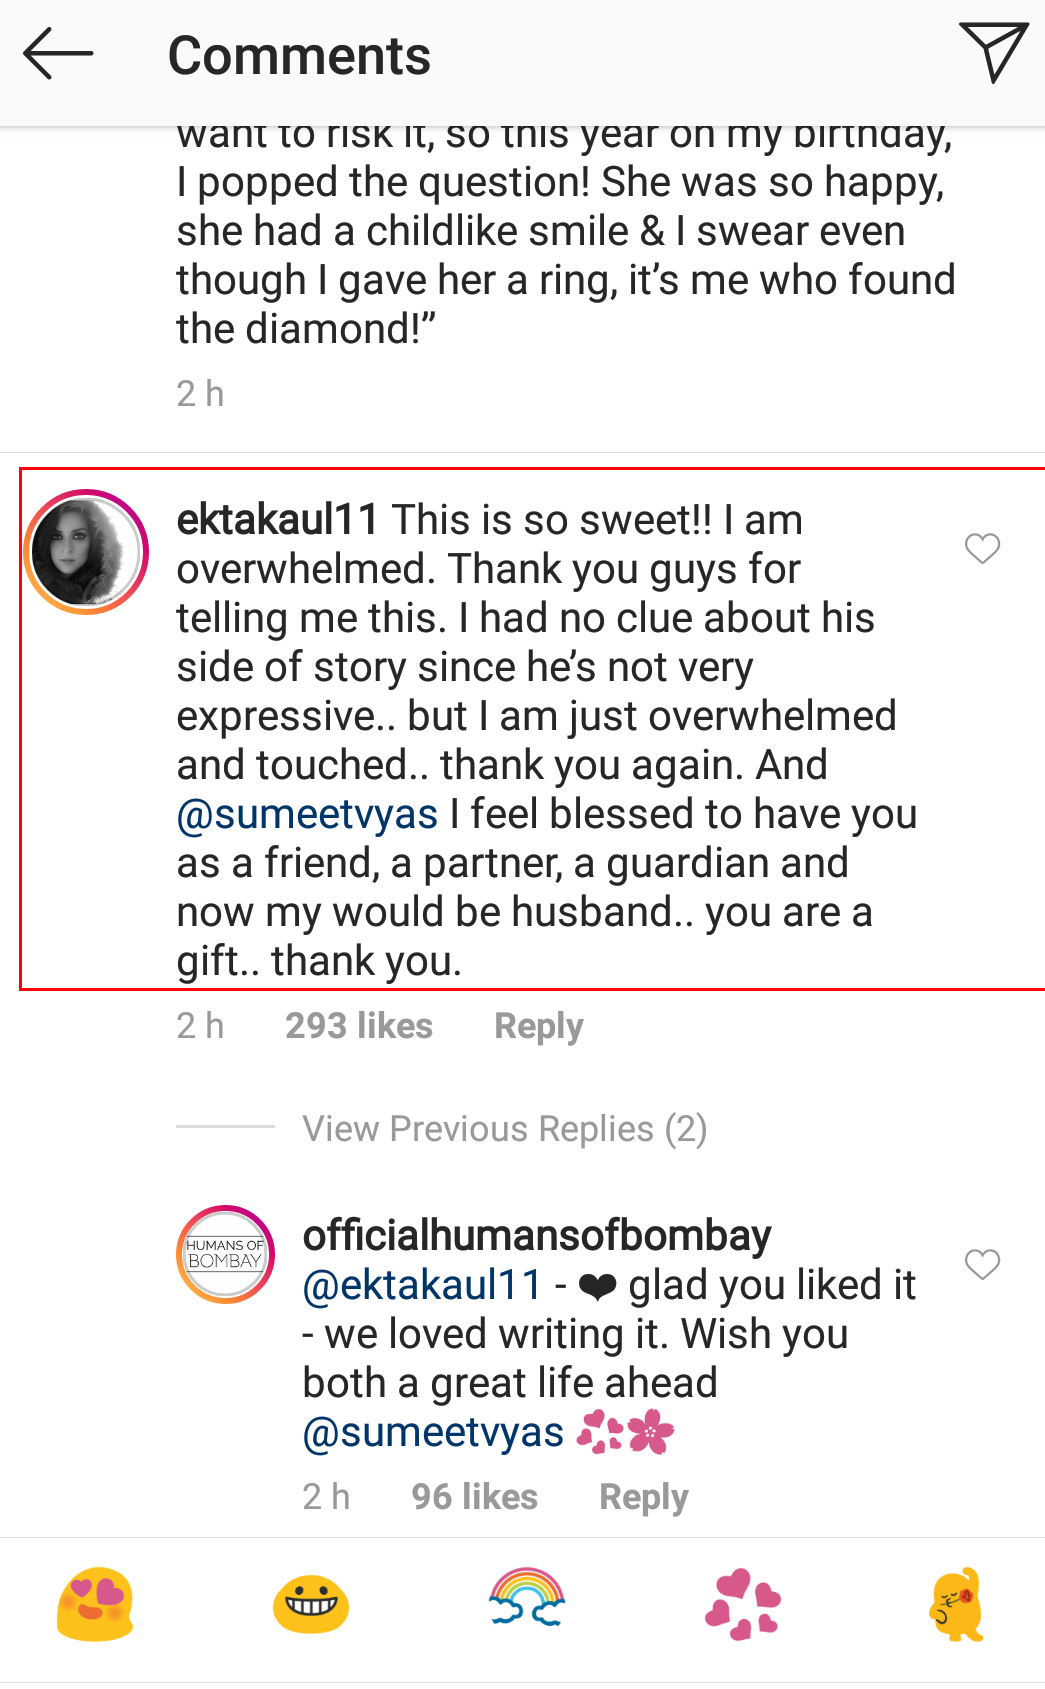Viewport: 1045px width, 1689px height.
Task: Open the @ektakaul11 mention in the reply
Action: tap(421, 1285)
